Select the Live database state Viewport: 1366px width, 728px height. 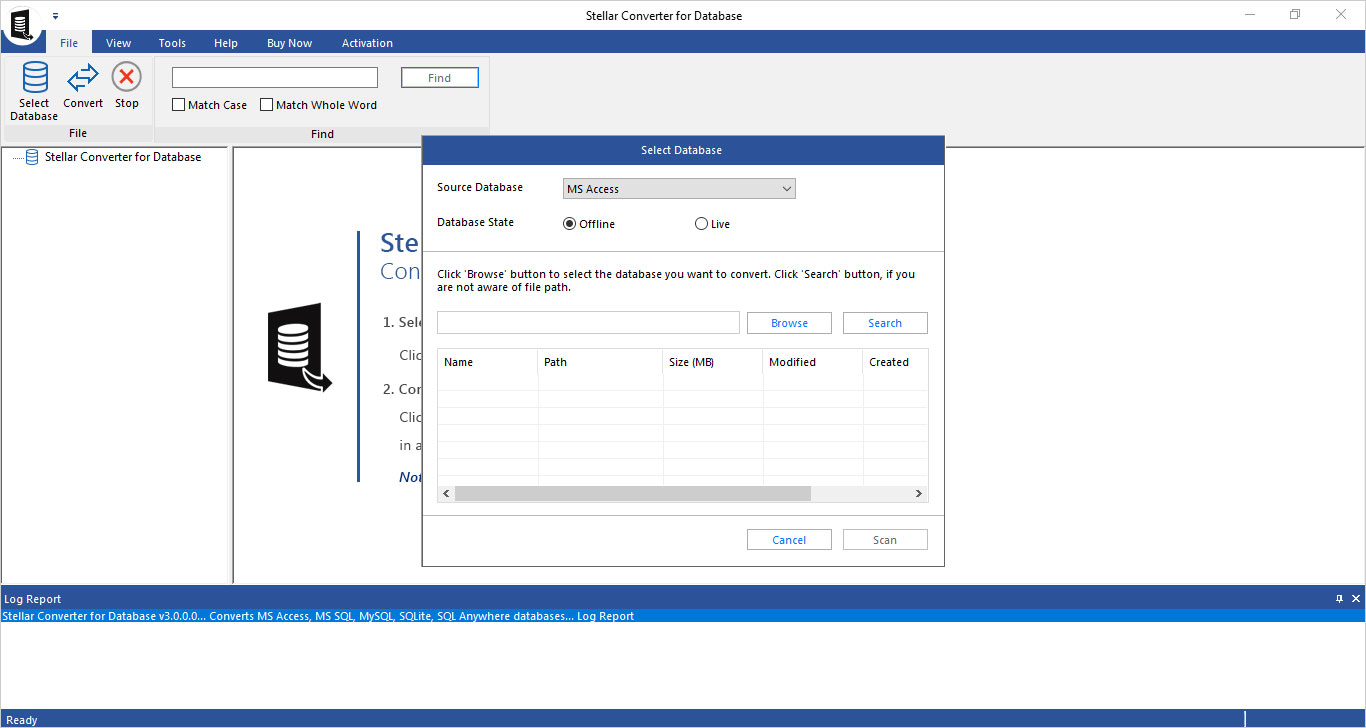point(701,223)
